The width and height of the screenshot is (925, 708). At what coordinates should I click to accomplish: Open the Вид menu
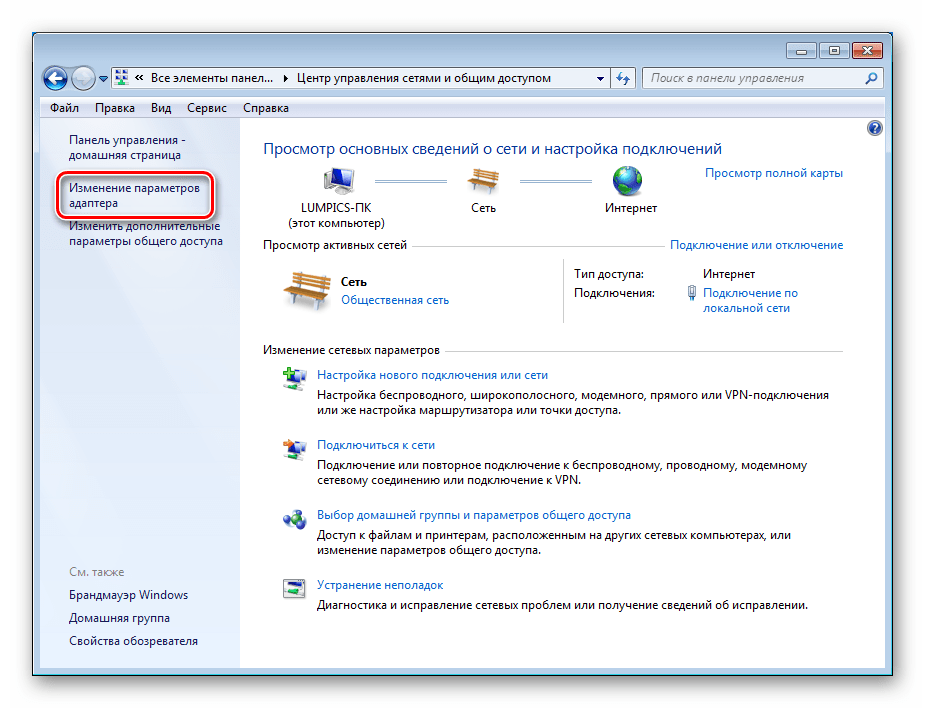160,108
